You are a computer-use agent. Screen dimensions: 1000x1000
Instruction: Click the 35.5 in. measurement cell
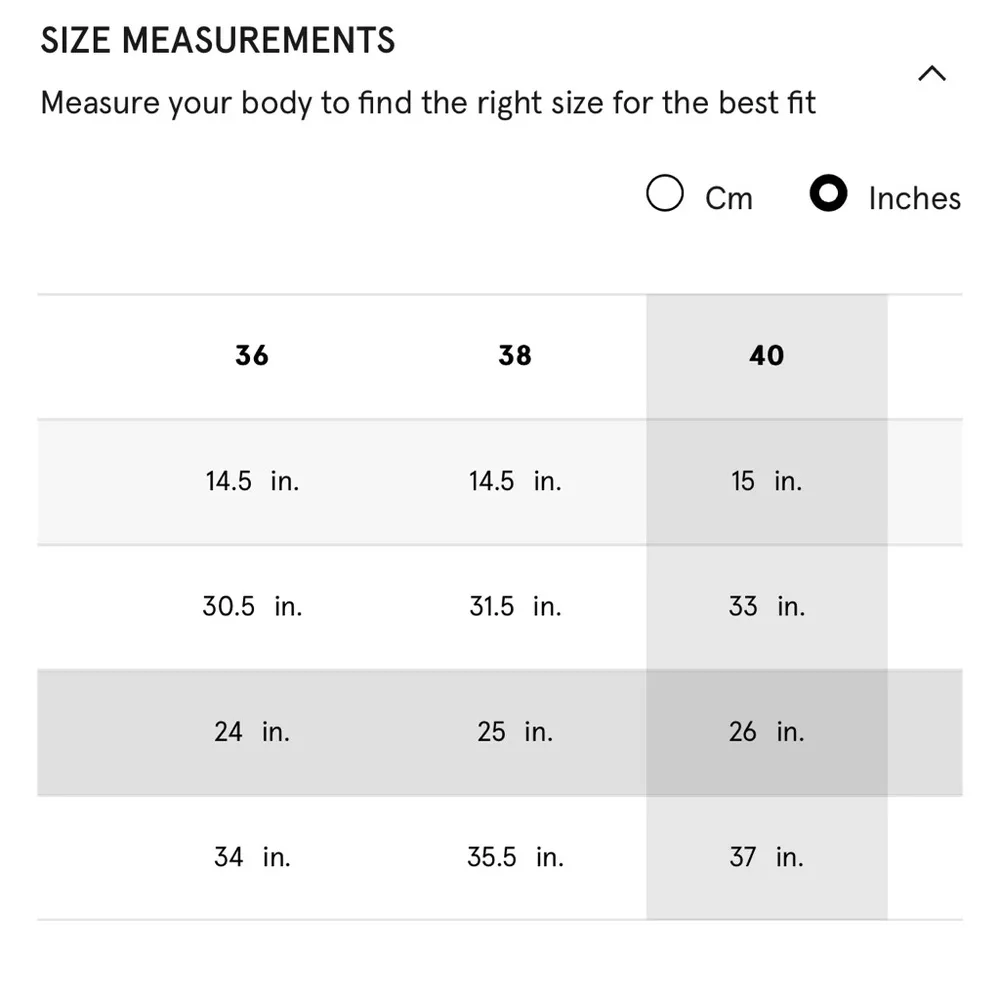(x=515, y=857)
